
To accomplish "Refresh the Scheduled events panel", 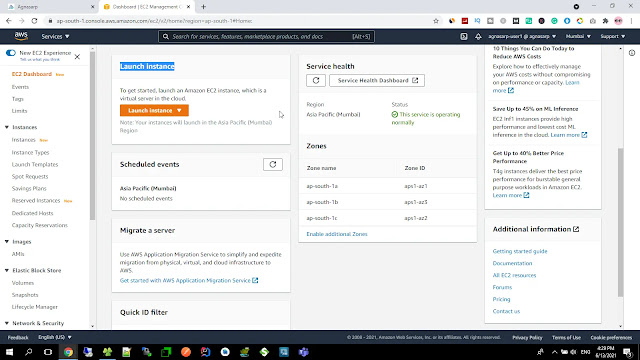I will click(273, 164).
